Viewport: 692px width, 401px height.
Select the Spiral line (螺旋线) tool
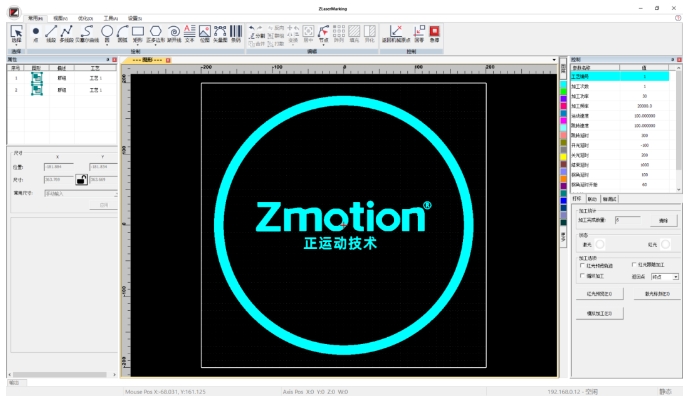click(x=174, y=34)
